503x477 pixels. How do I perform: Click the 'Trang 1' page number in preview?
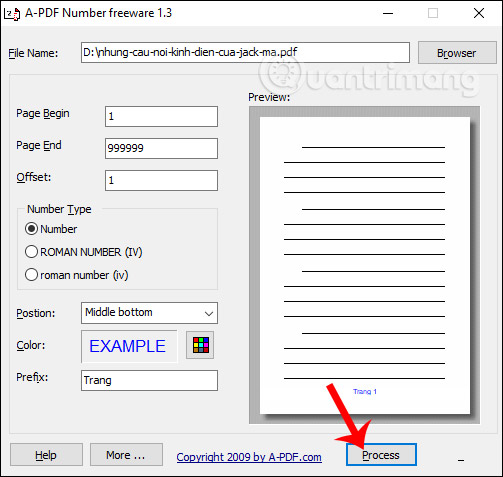365,392
